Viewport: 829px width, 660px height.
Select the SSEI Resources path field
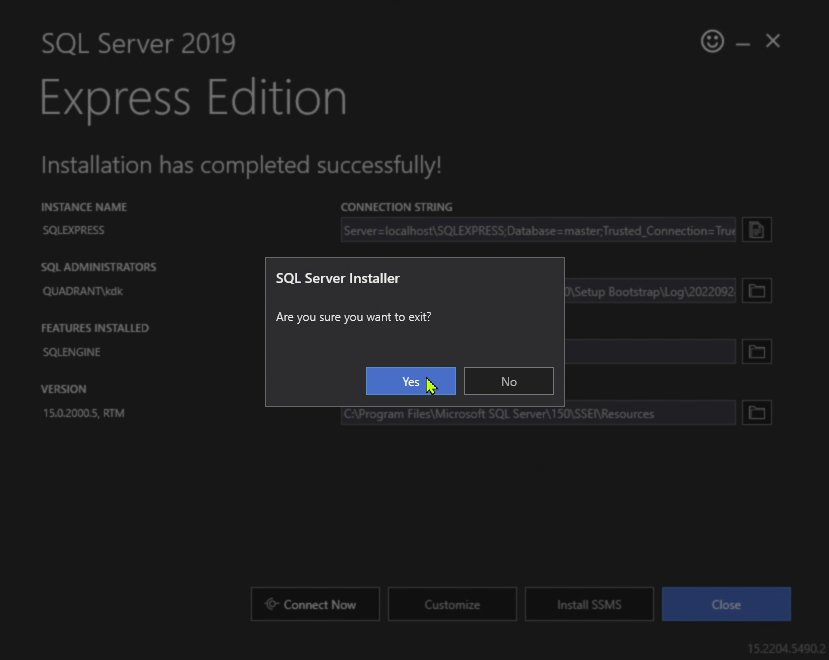538,412
